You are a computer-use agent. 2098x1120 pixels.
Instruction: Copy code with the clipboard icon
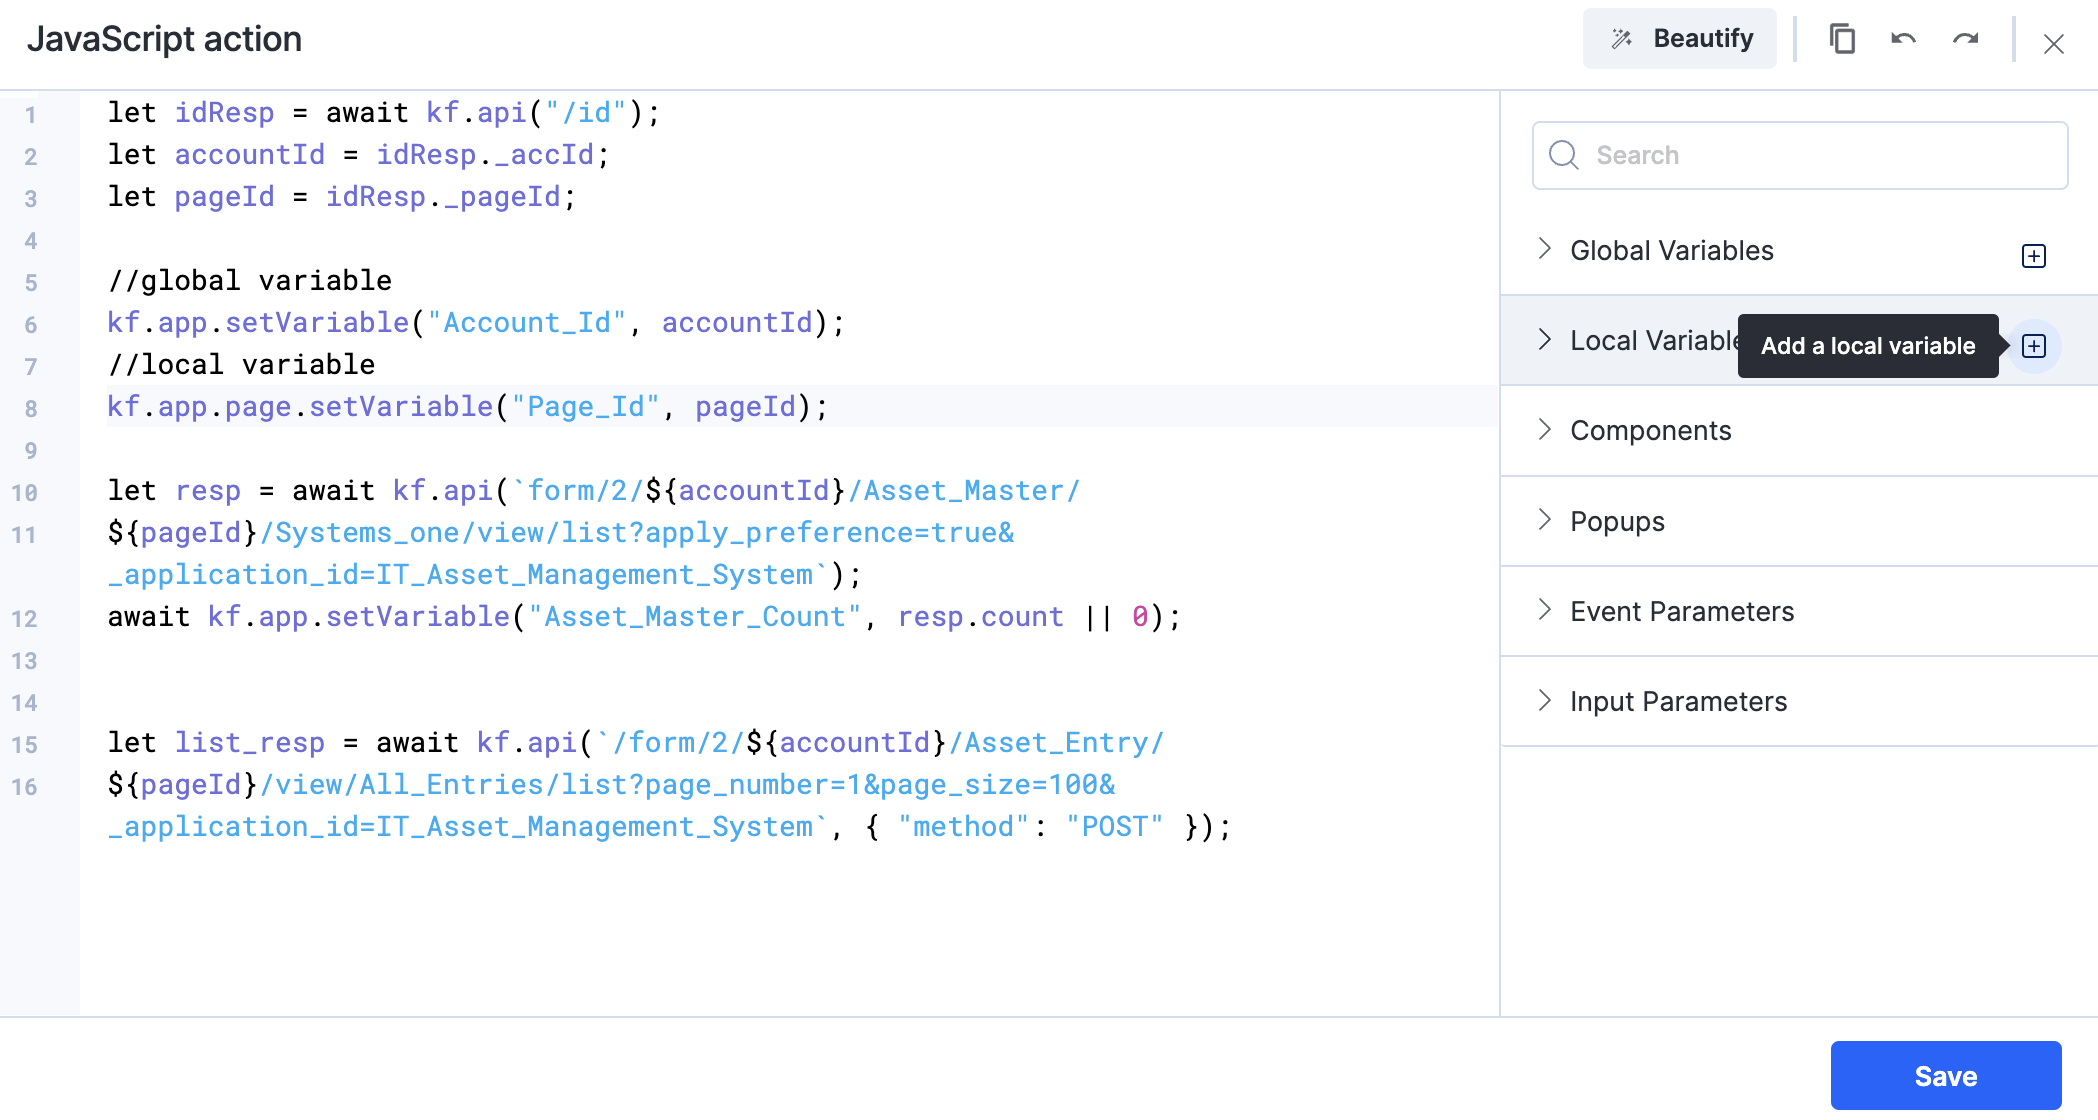point(1842,39)
